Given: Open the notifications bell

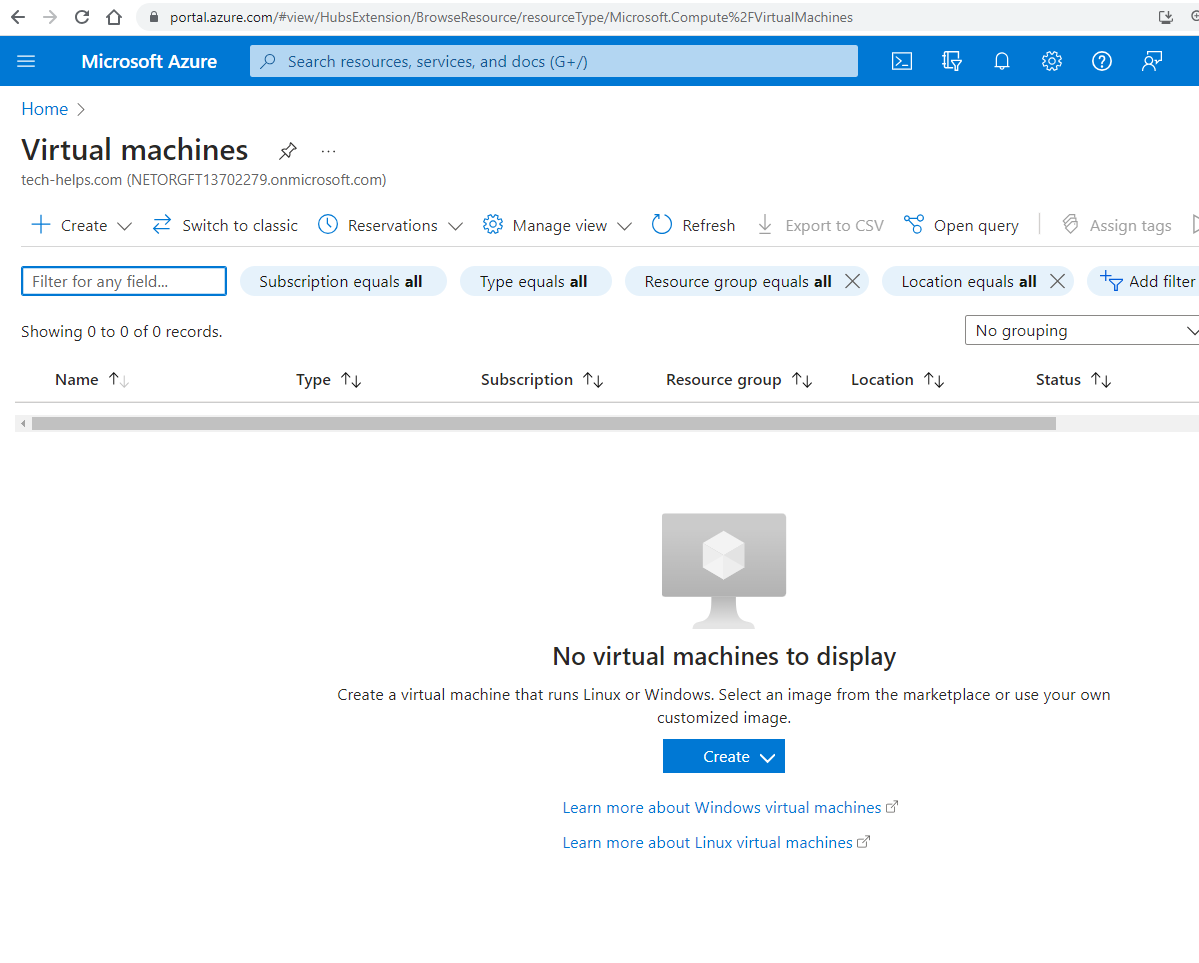Looking at the screenshot, I should 1002,61.
